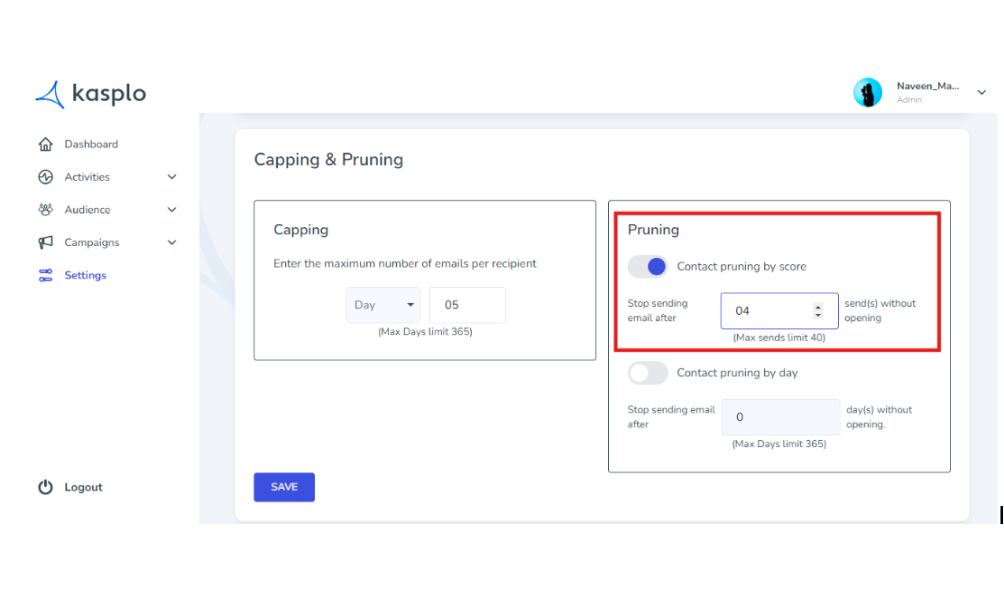Viewport: 1004px width, 591px height.
Task: Open the user account dropdown arrow
Action: coord(982,93)
